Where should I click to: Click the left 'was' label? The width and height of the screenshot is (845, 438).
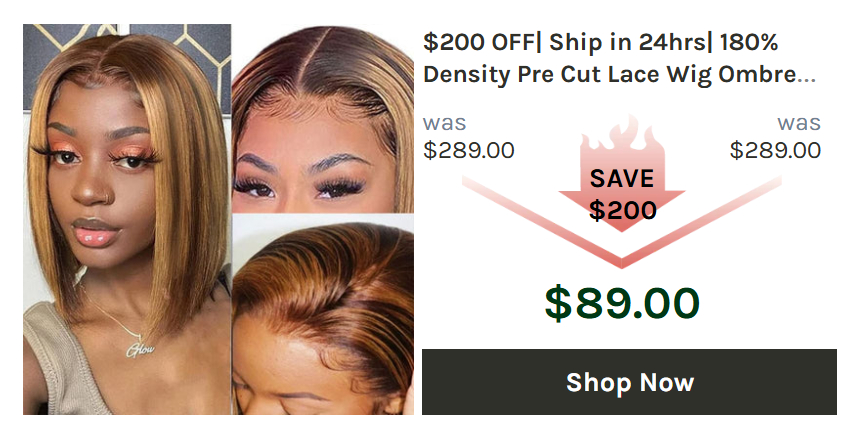(444, 123)
